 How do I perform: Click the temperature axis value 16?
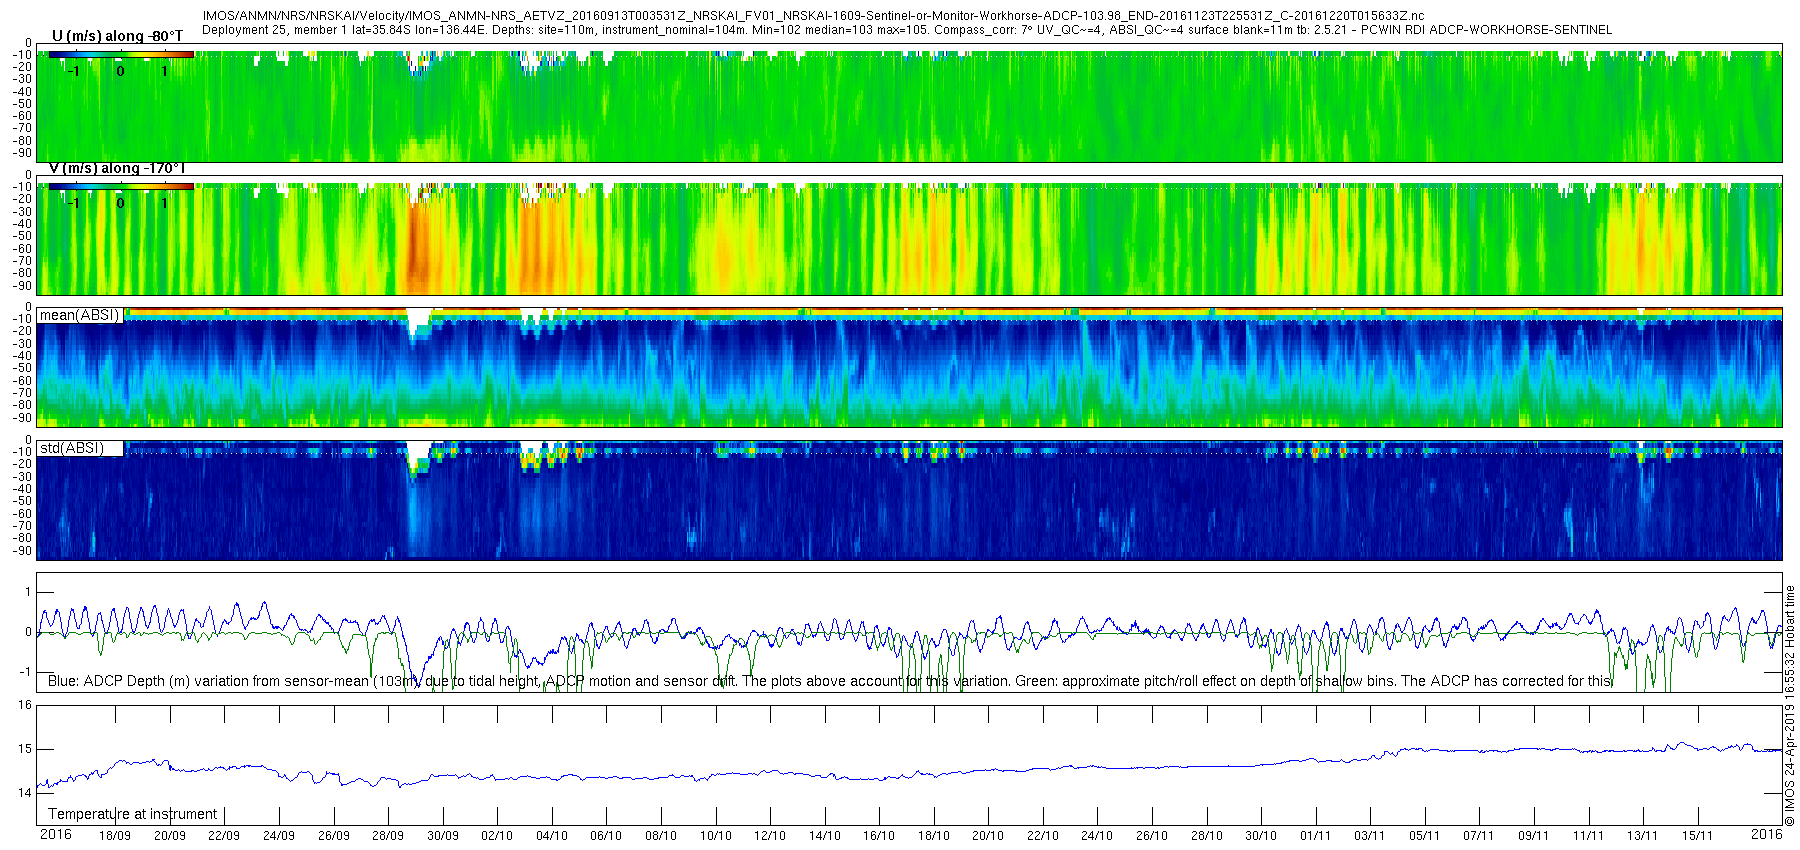click(25, 705)
